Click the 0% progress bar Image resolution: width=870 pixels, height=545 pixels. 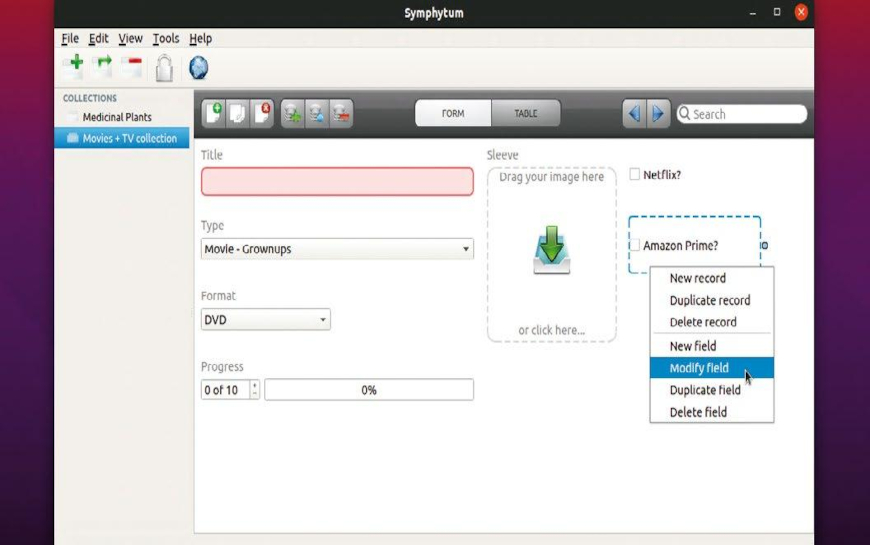pyautogui.click(x=369, y=390)
